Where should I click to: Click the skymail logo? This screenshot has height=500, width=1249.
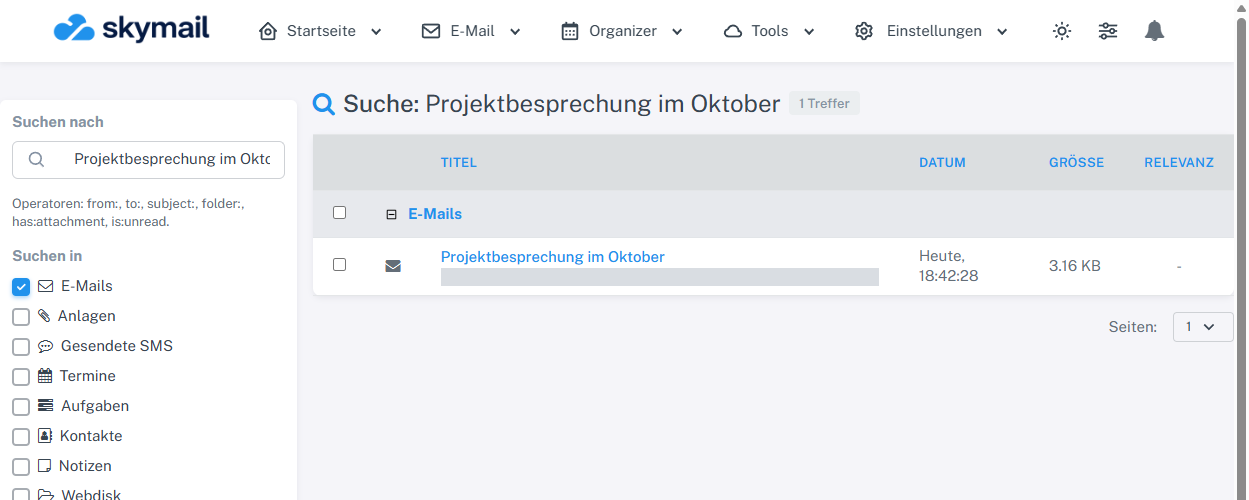point(131,29)
